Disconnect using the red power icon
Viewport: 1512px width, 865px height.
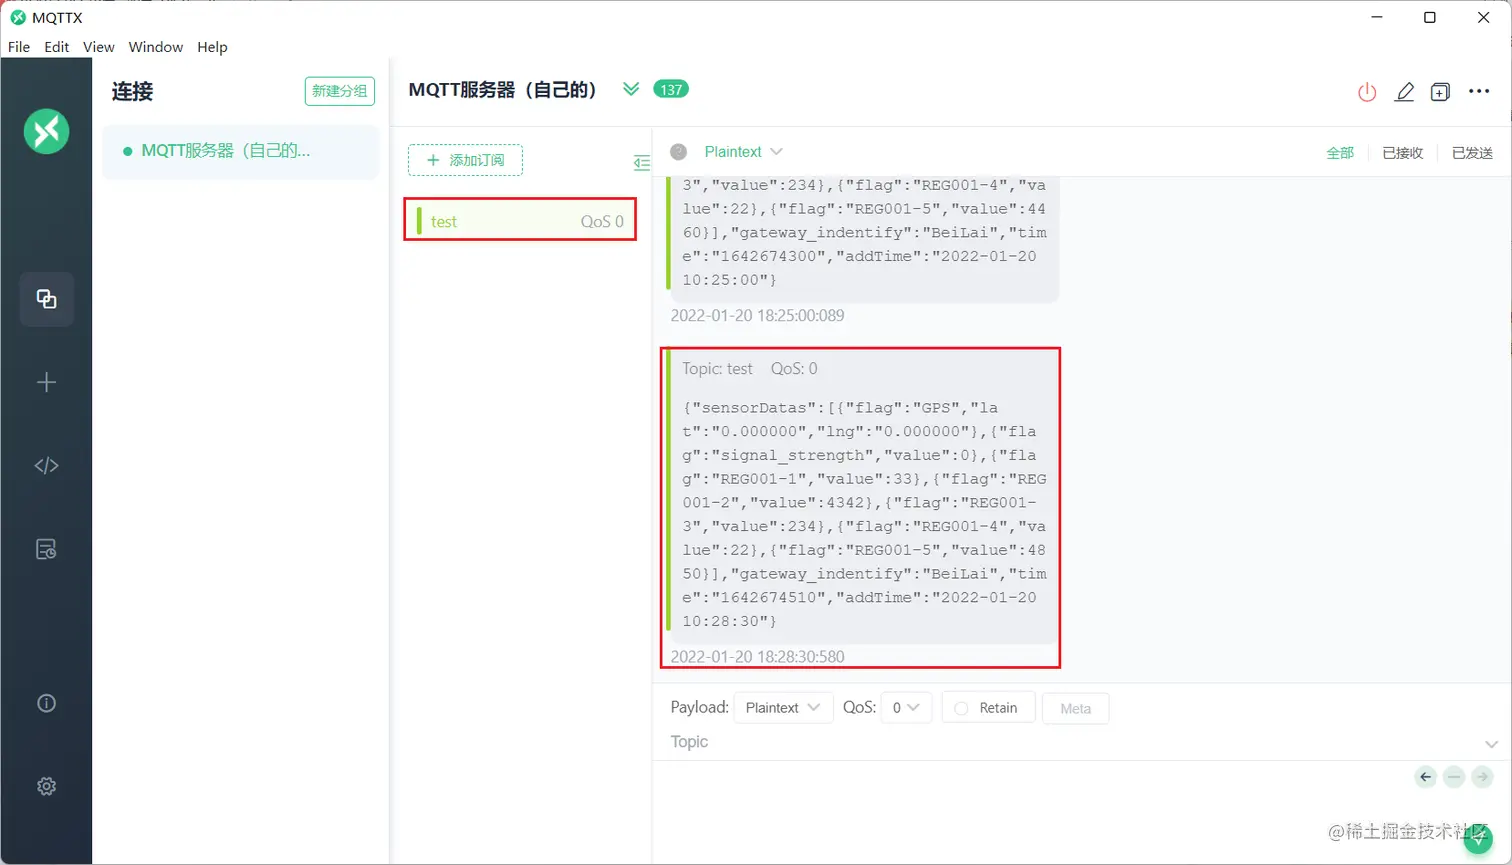[1367, 92]
